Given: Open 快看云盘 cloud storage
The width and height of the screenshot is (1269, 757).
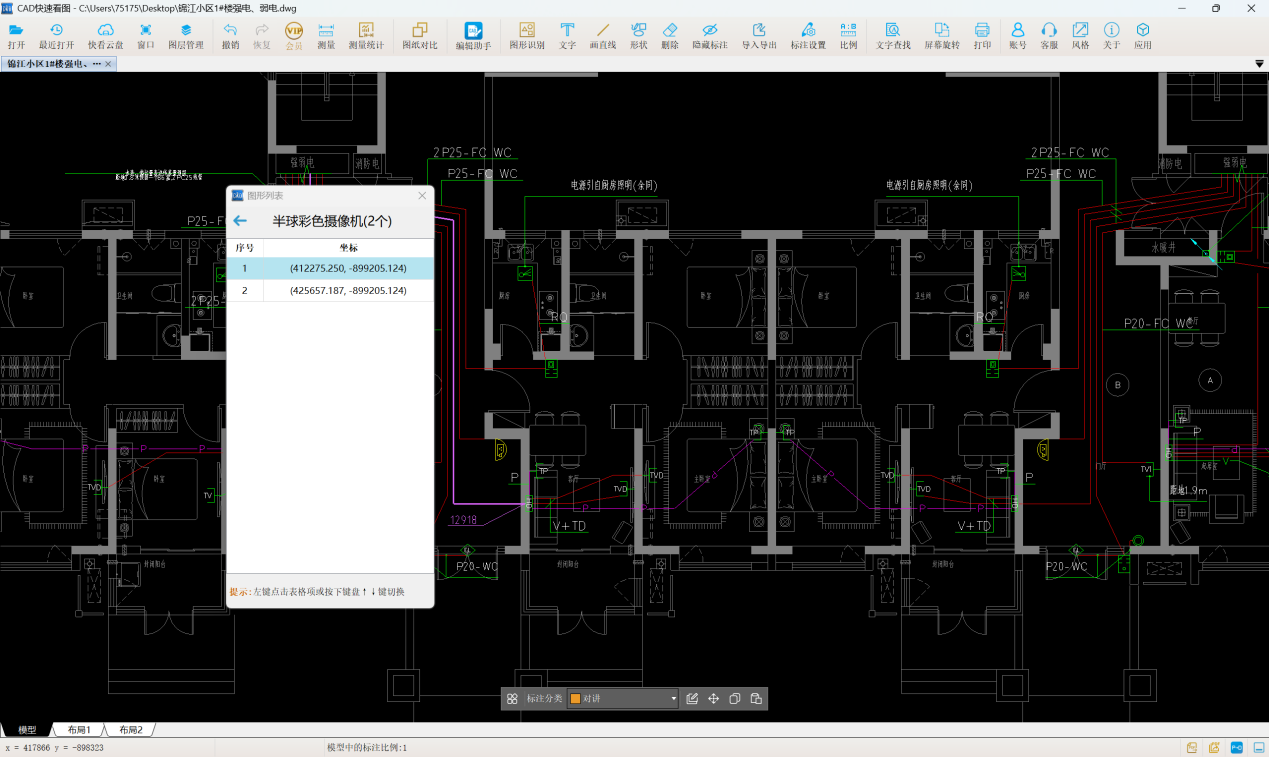Looking at the screenshot, I should point(105,37).
